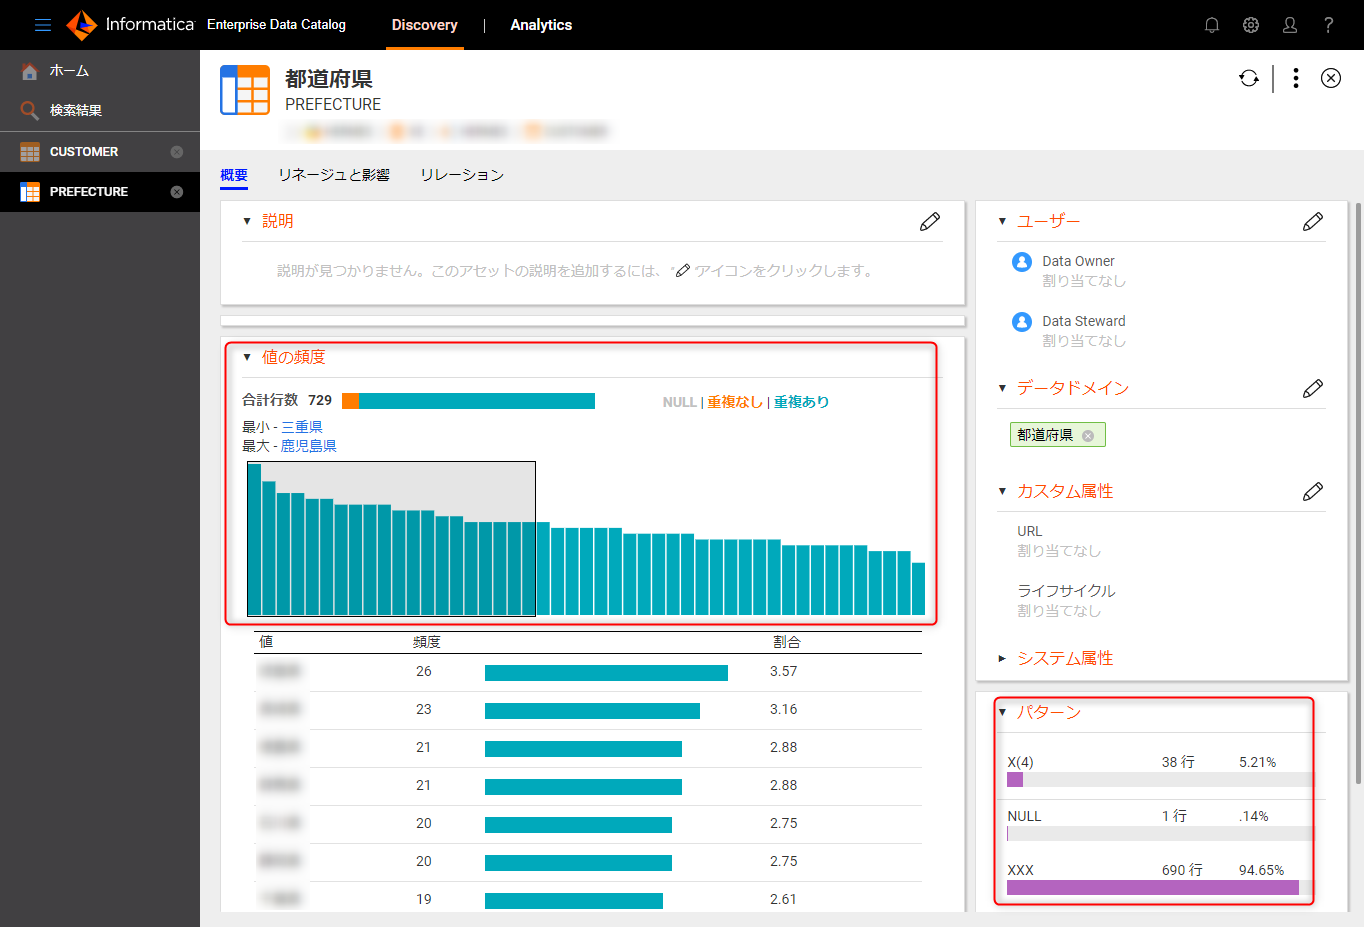
Task: Edit カスタム属性 with the pencil icon
Action: point(1313,491)
